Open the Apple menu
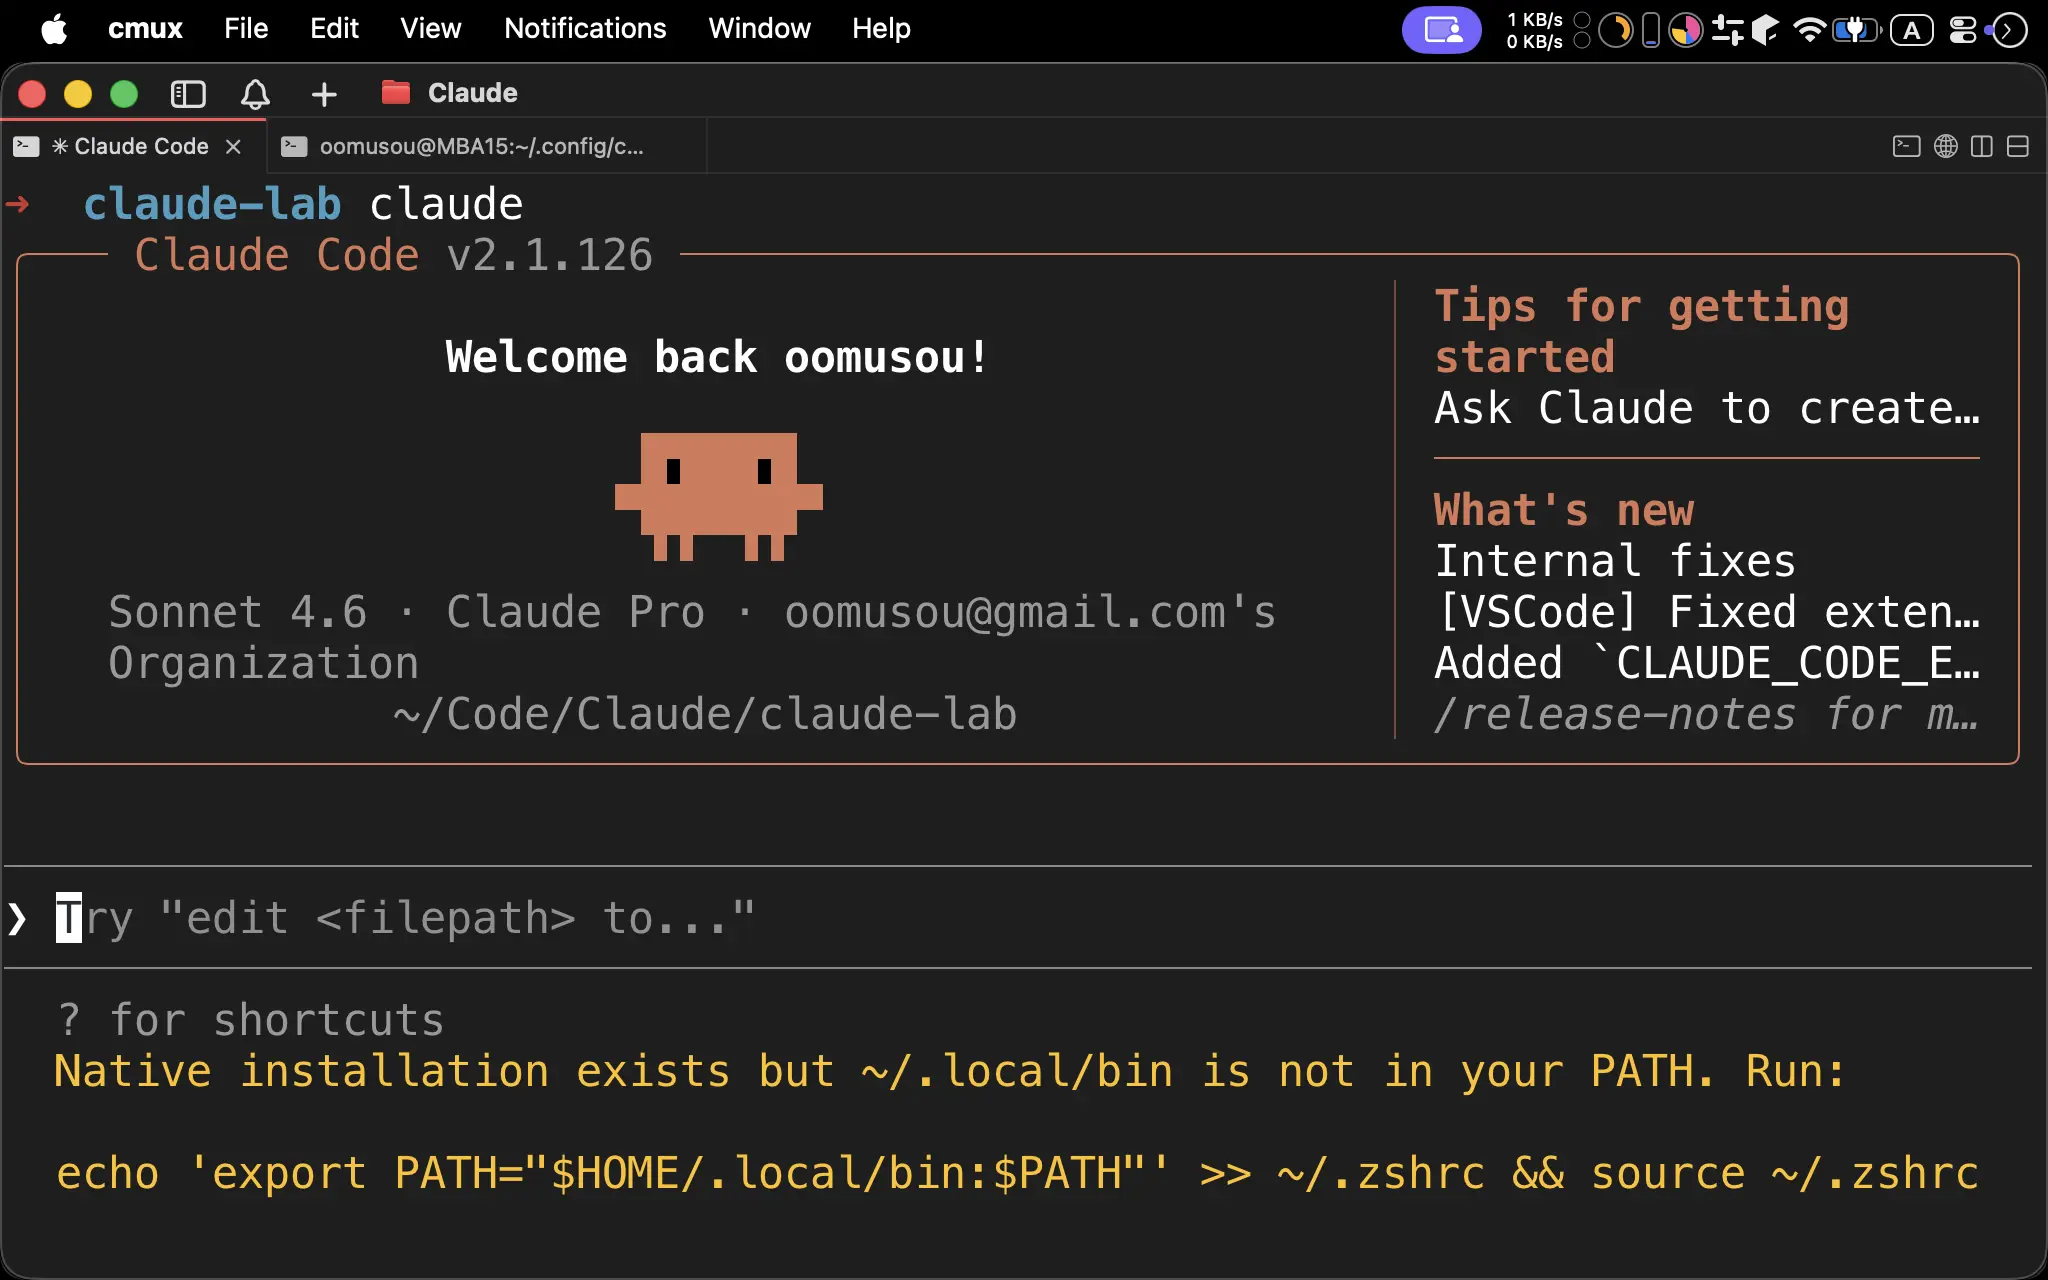The height and width of the screenshot is (1280, 2048). pos(54,28)
